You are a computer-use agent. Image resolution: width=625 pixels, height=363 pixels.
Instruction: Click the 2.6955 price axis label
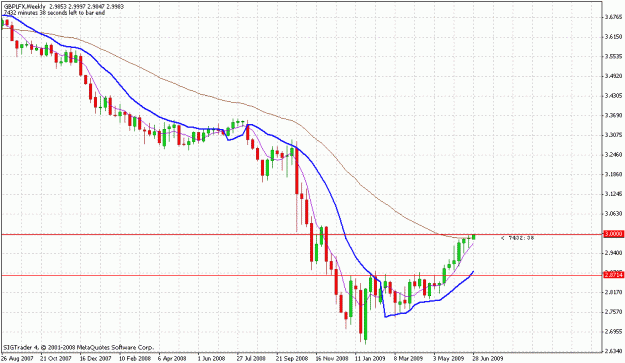613,332
